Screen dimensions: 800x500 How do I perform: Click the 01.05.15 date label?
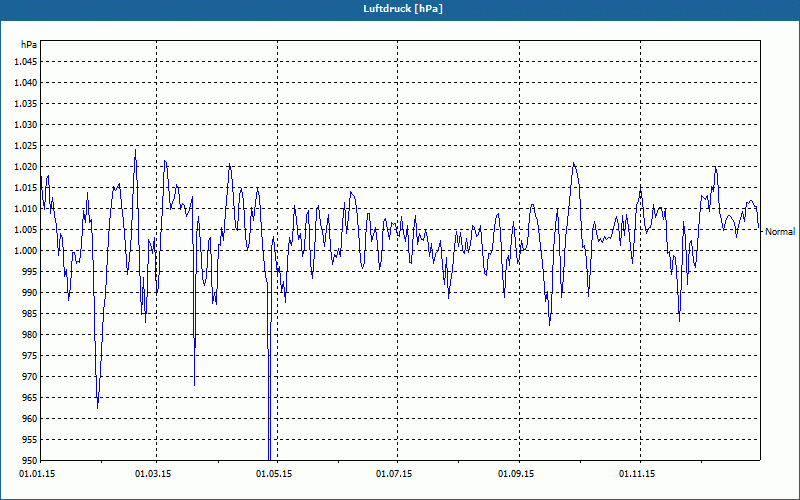click(x=274, y=474)
